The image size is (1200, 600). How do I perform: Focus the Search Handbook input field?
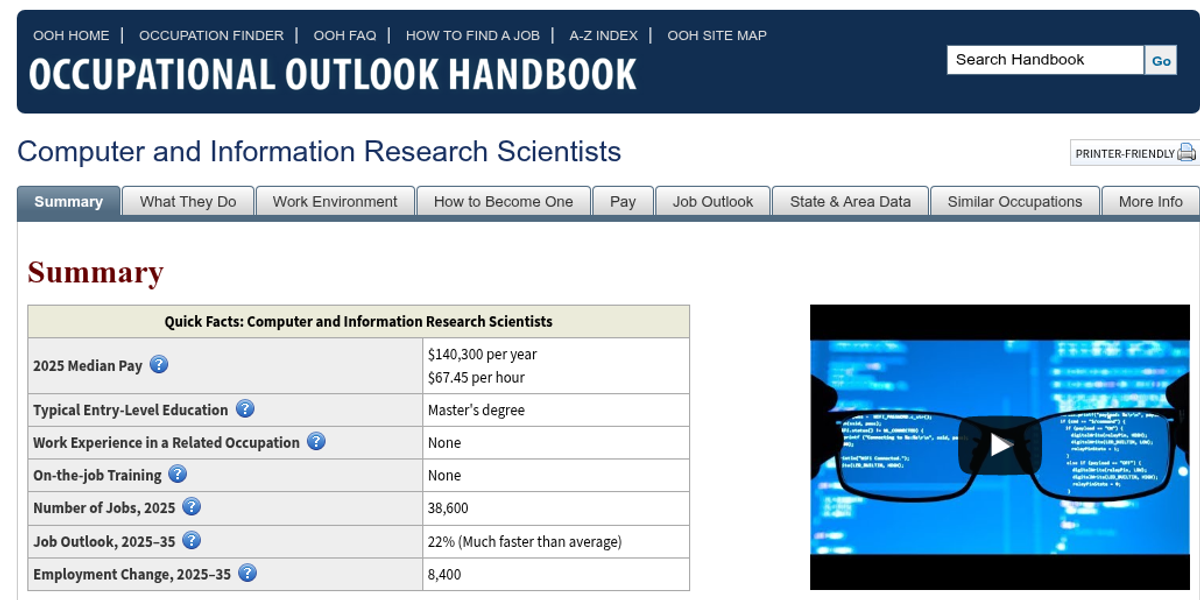point(1045,60)
